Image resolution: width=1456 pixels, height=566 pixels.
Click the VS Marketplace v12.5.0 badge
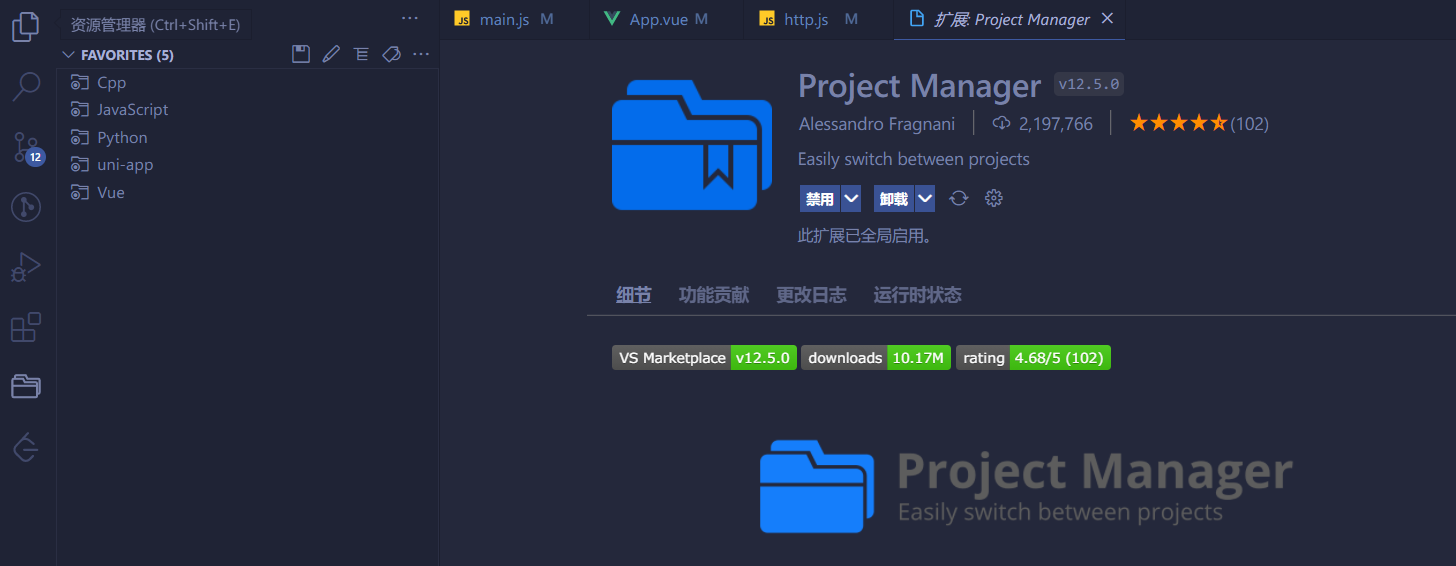[704, 358]
